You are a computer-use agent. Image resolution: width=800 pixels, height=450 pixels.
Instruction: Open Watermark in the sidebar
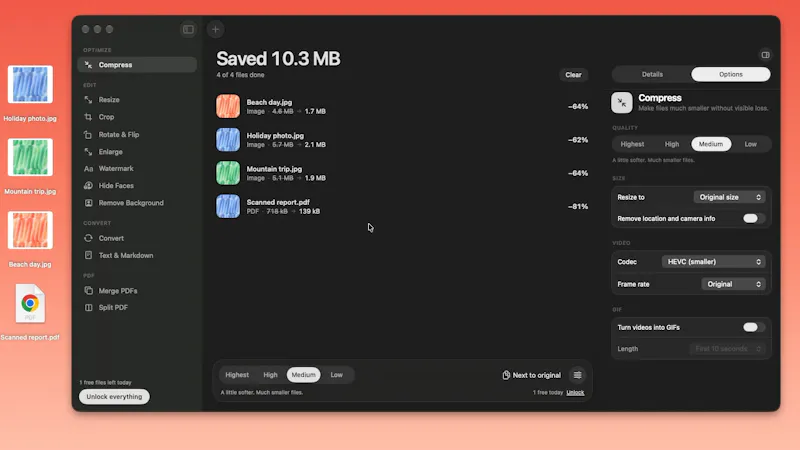click(x=137, y=169)
